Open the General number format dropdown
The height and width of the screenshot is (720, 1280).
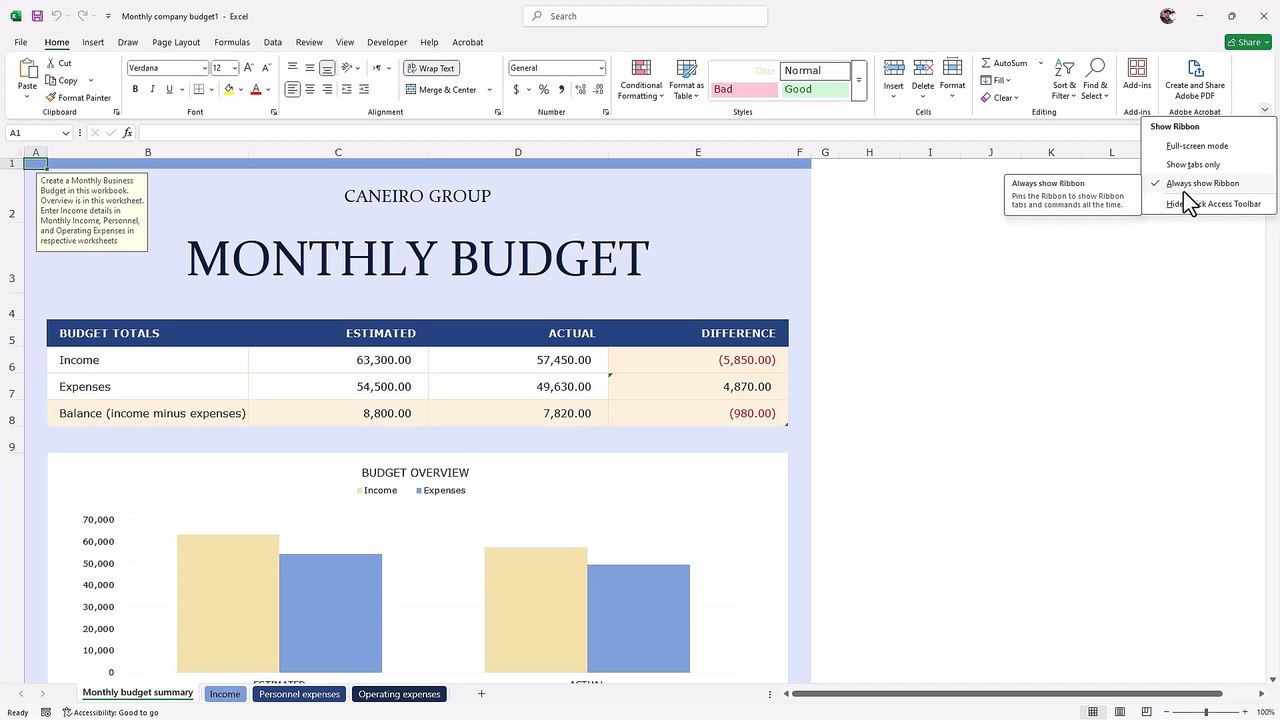601,68
